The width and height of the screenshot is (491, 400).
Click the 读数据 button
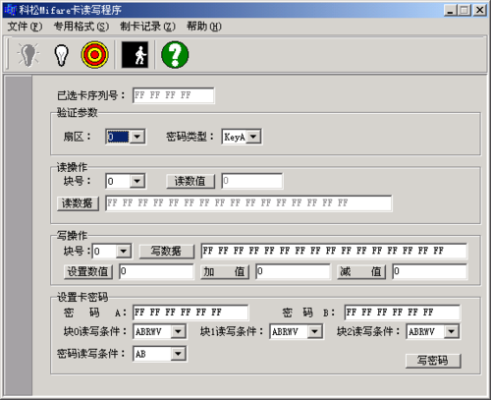pos(78,203)
